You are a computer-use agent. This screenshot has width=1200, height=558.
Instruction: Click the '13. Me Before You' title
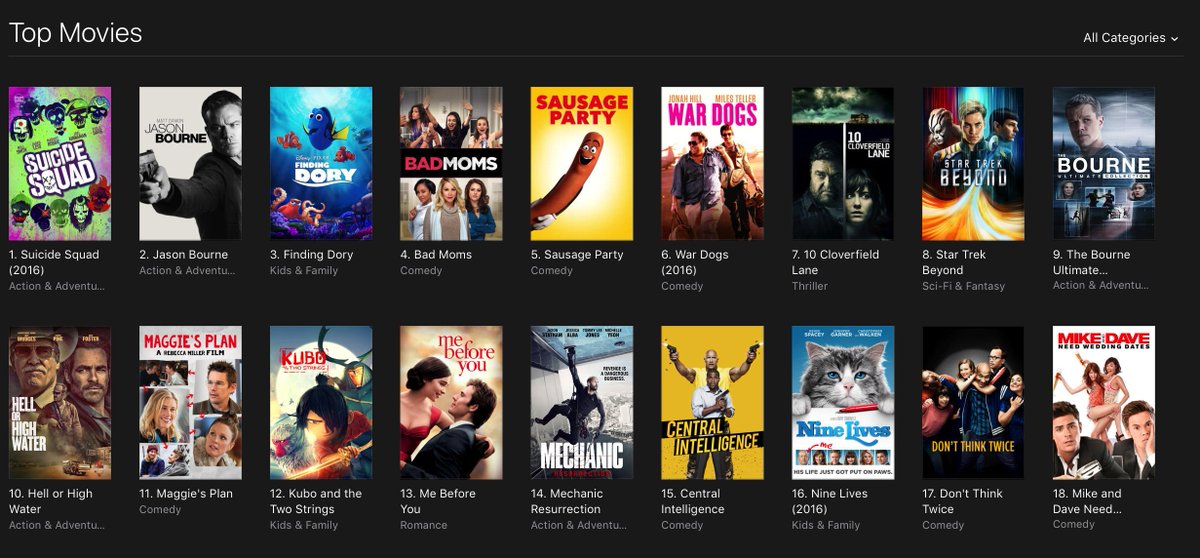point(438,501)
